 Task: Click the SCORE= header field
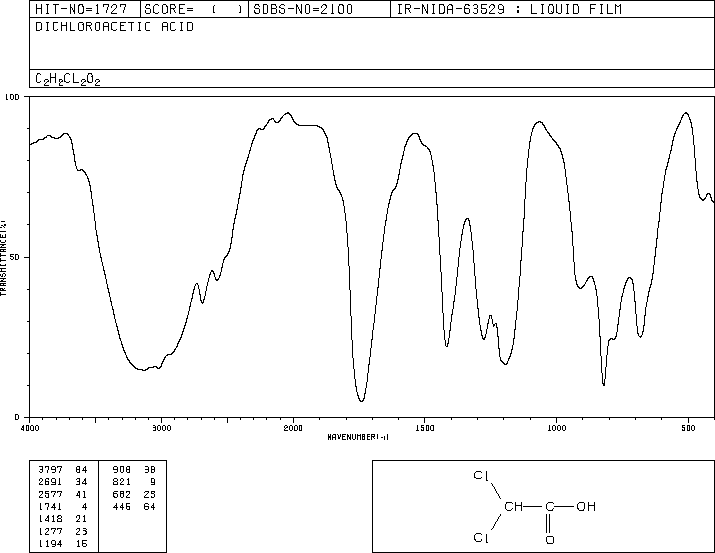pos(194,9)
